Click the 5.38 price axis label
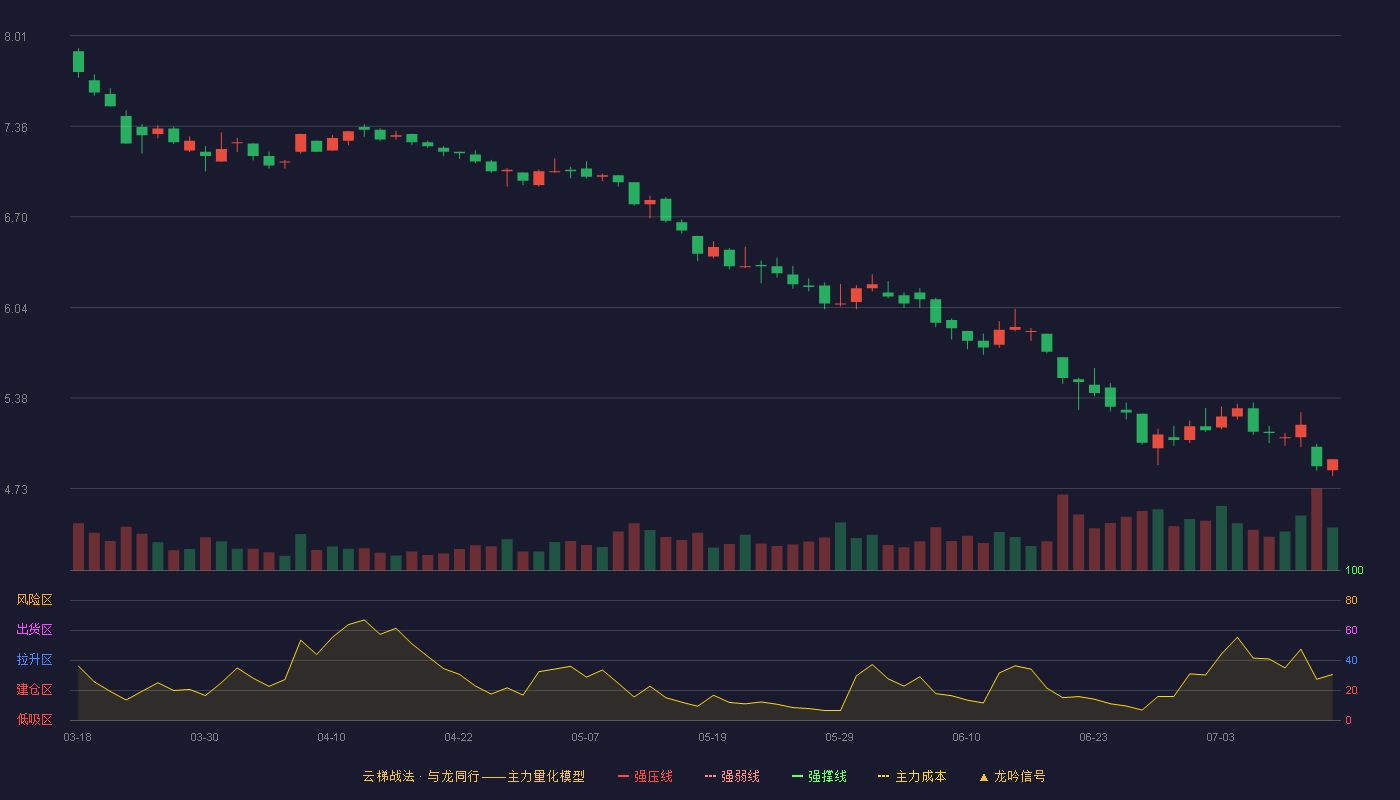This screenshot has height=800, width=1400. click(x=15, y=399)
